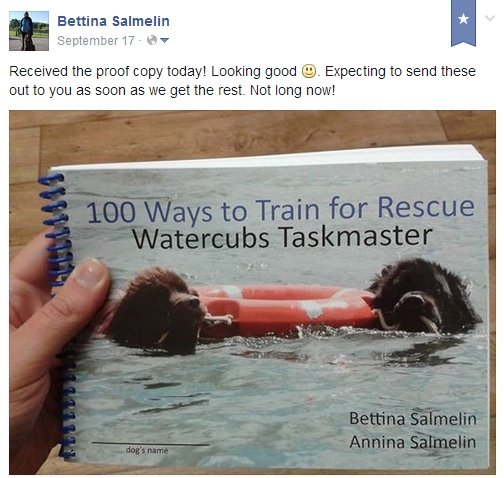This screenshot has width=504, height=478.
Task: Click the "Bettina Salmelin" author name on the book cover
Action: click(x=413, y=418)
